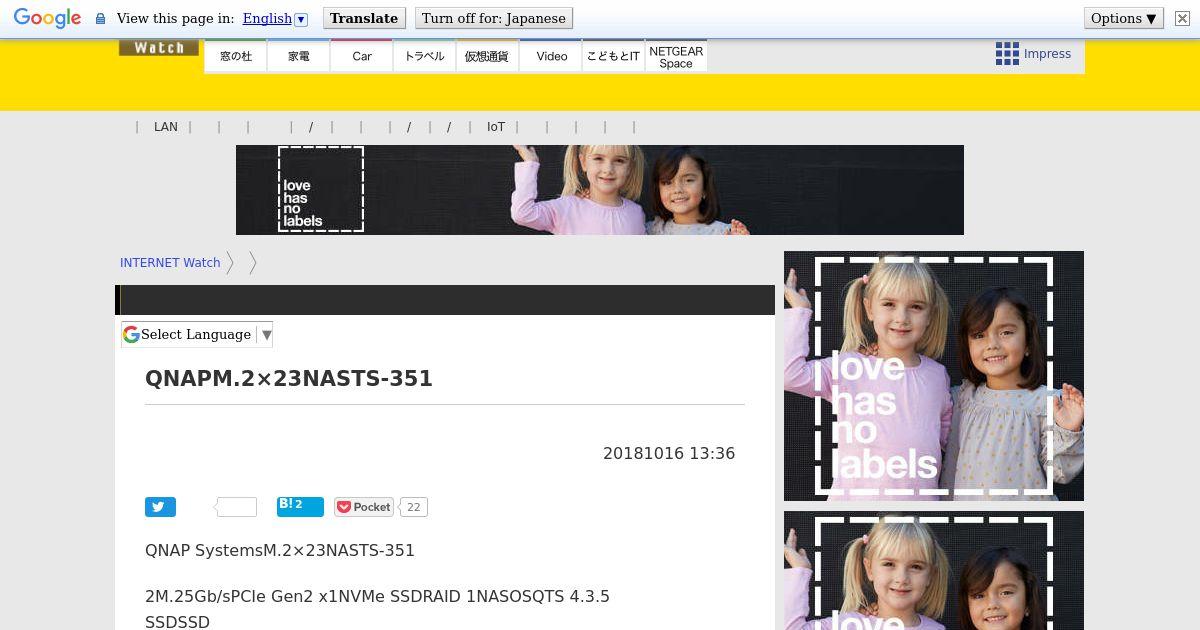Click the second sidebar ad, cut off at the bottom
This screenshot has height=630, width=1200.
(934, 570)
